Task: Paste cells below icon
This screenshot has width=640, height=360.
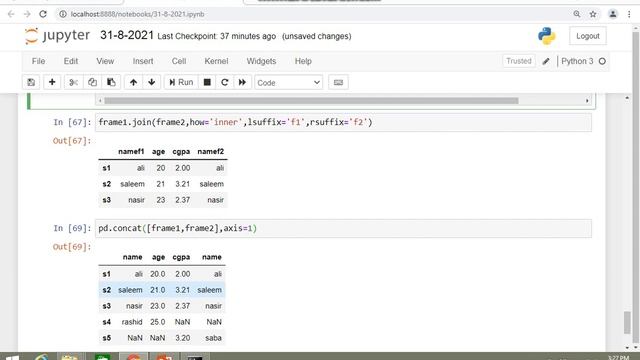Action: click(x=111, y=82)
